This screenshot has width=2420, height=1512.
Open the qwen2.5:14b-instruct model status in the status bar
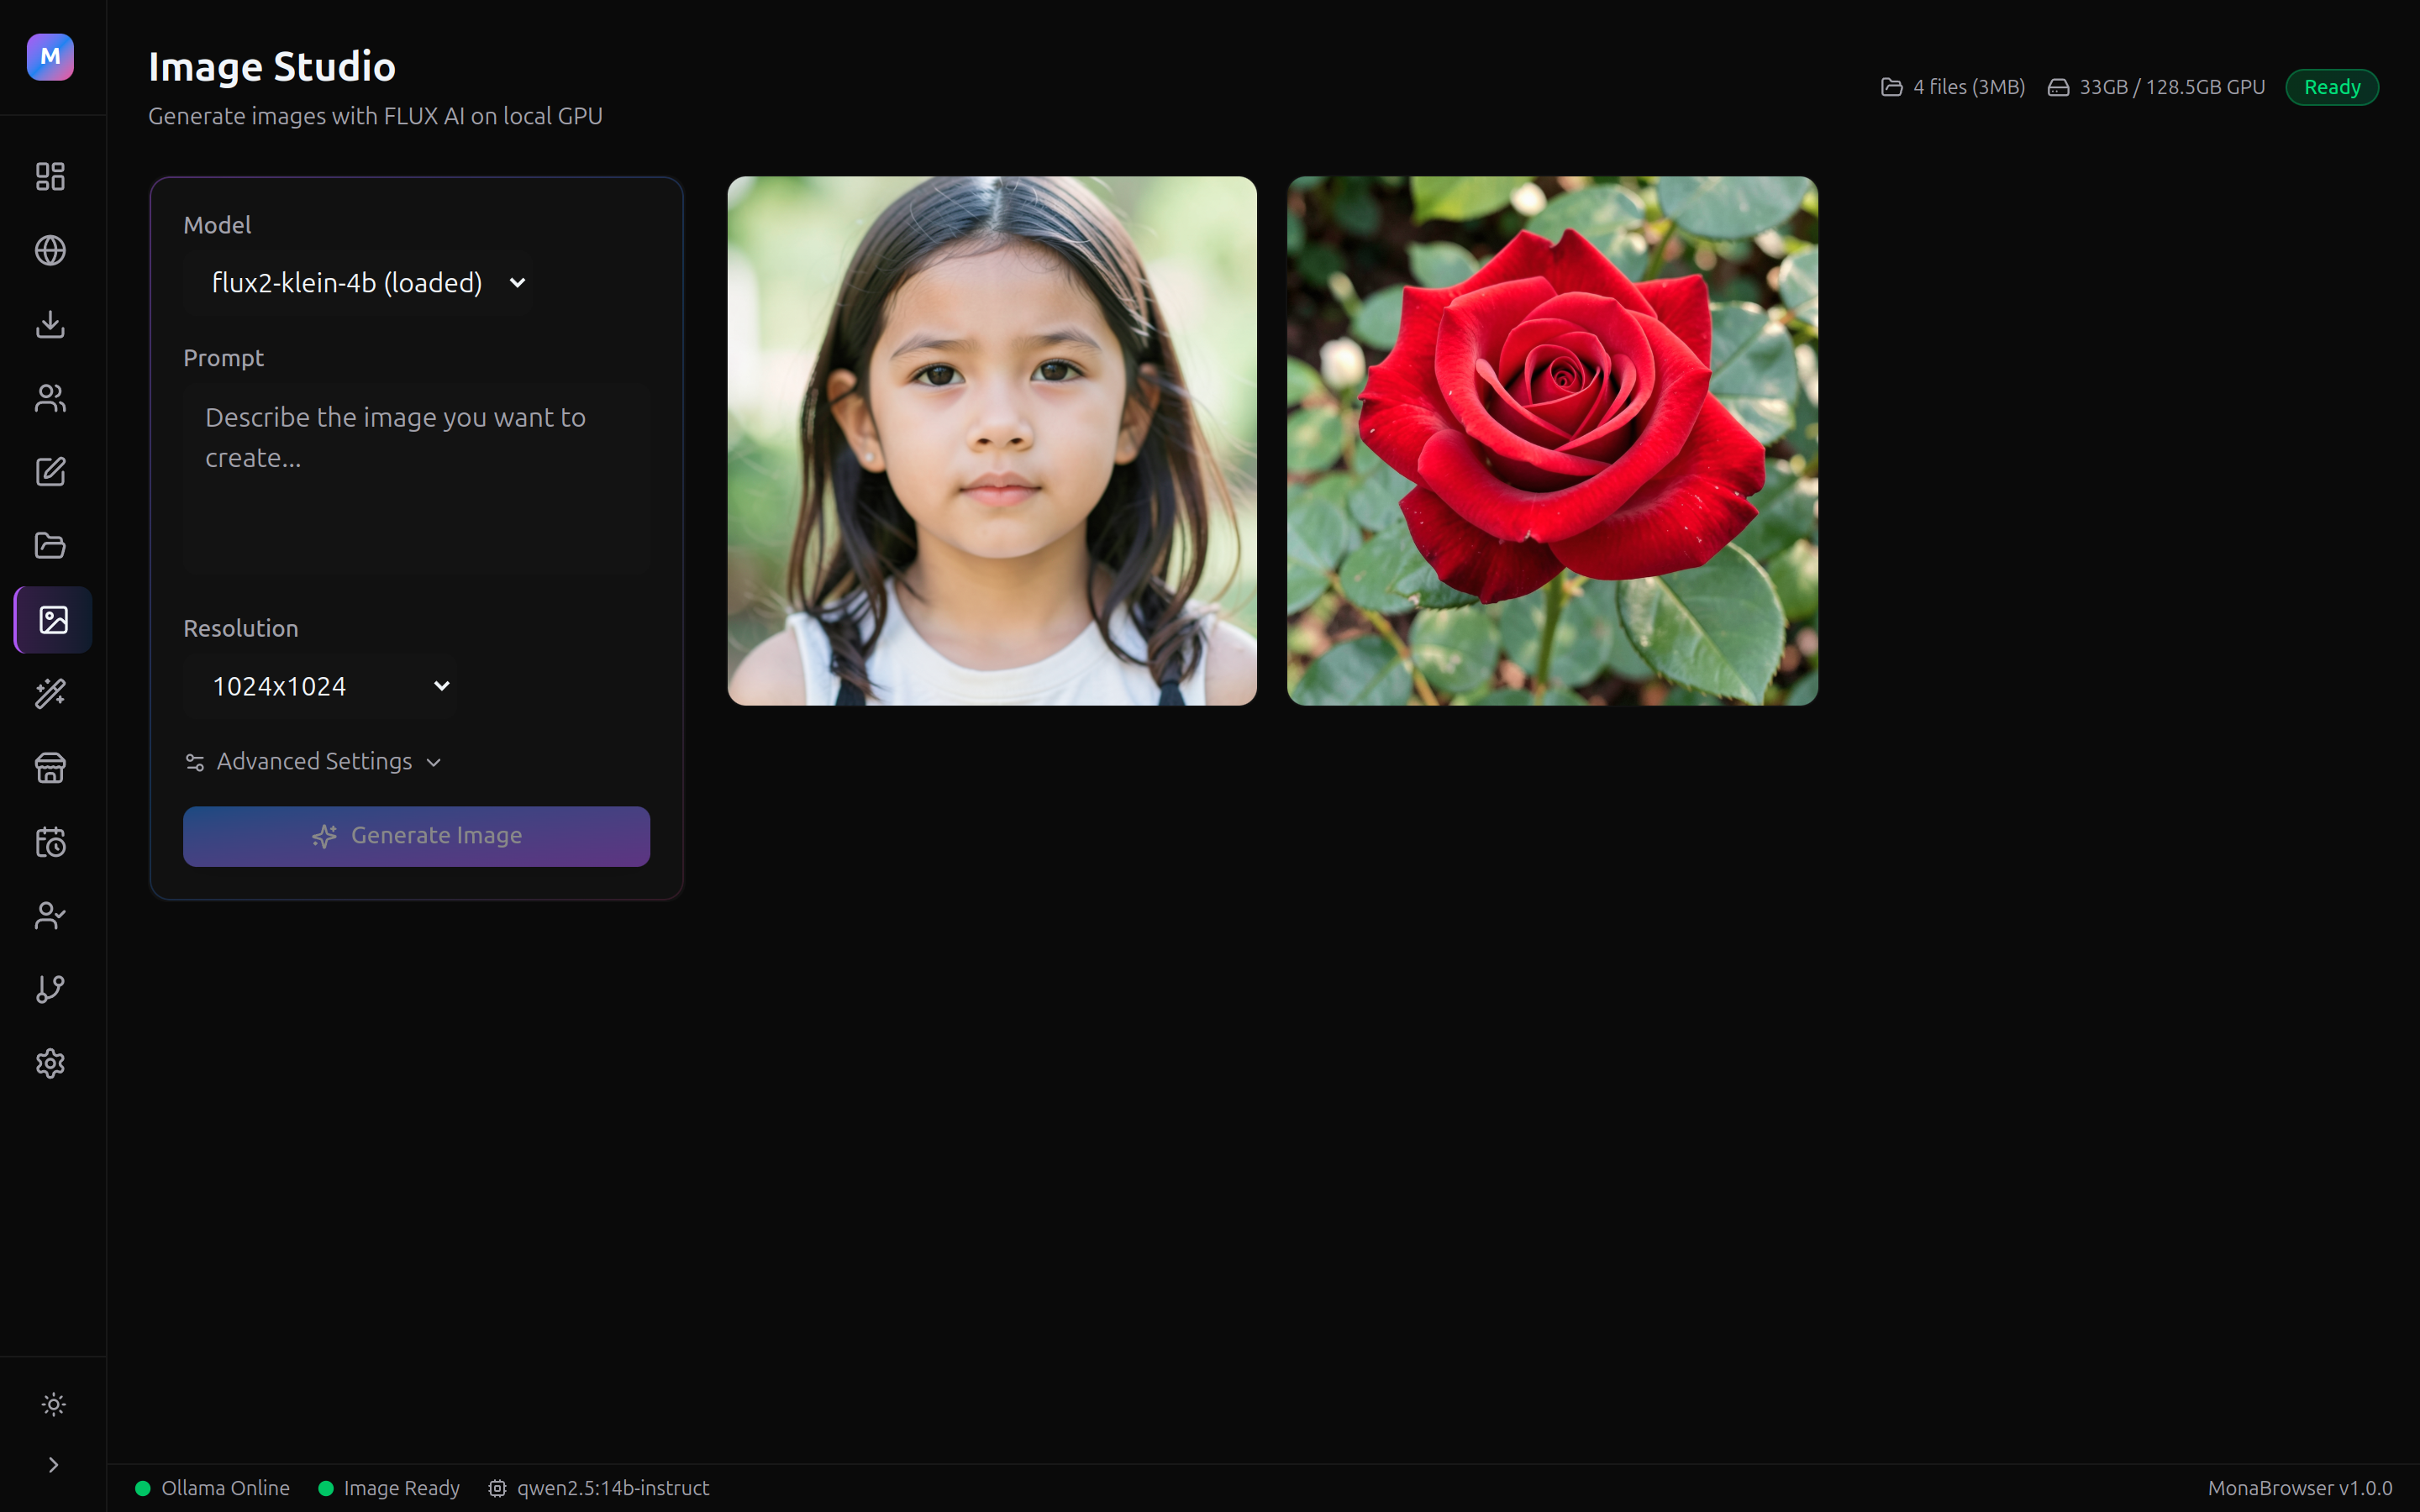600,1487
